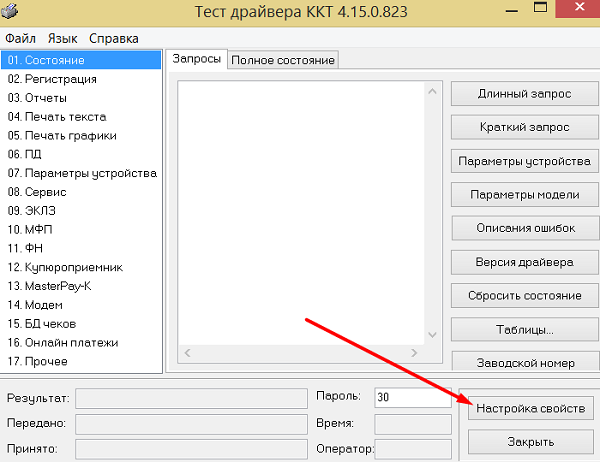The image size is (600, 462).
Task: Click the Краткий запрос button
Action: pos(525,127)
